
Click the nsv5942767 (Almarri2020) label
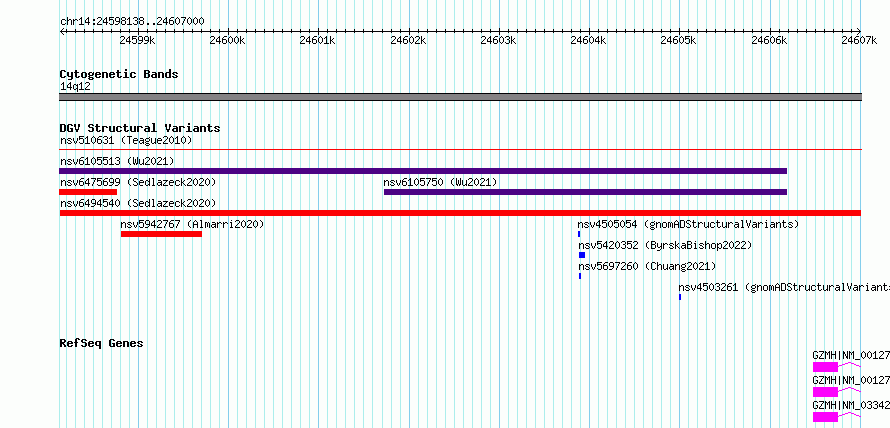pyautogui.click(x=192, y=224)
